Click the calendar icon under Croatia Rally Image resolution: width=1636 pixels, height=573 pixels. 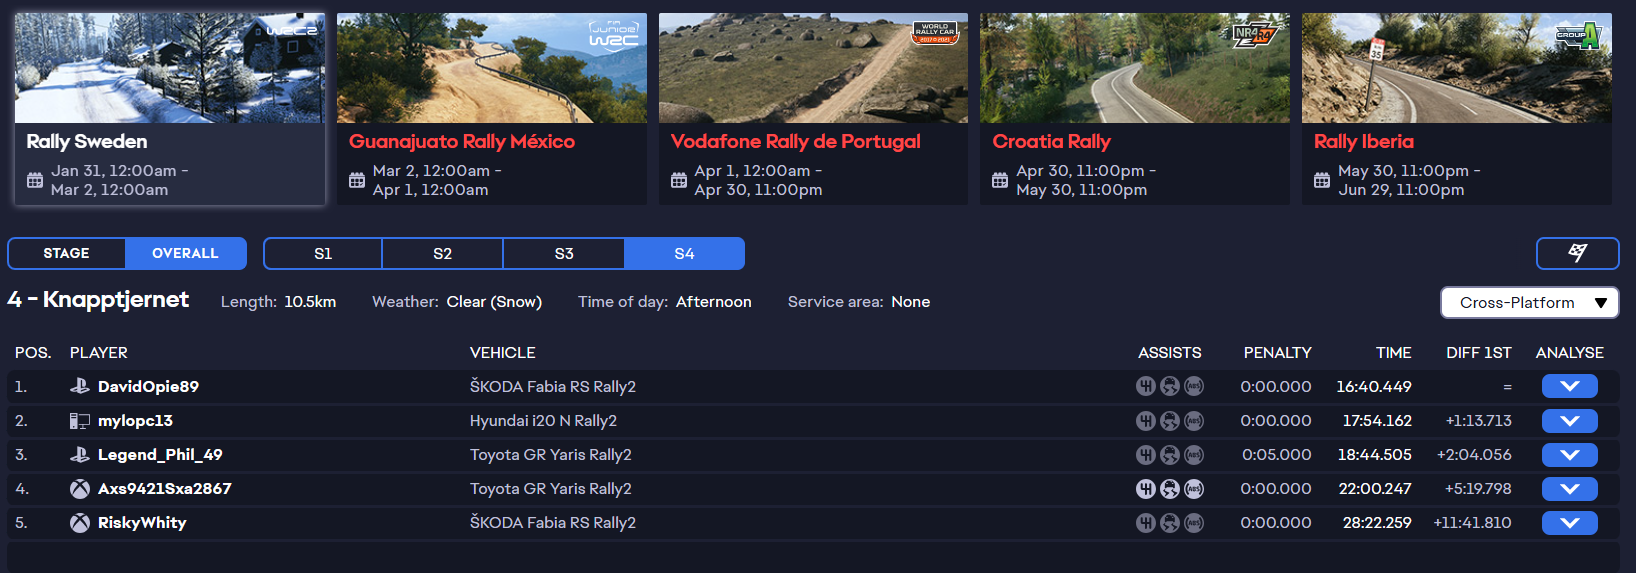tap(1000, 180)
